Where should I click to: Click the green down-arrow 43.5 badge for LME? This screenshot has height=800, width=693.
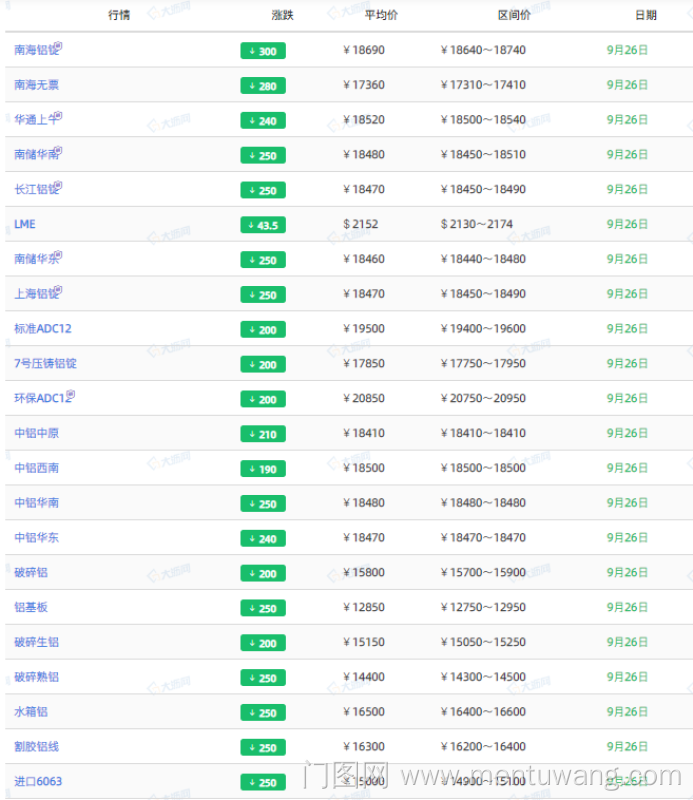263,225
